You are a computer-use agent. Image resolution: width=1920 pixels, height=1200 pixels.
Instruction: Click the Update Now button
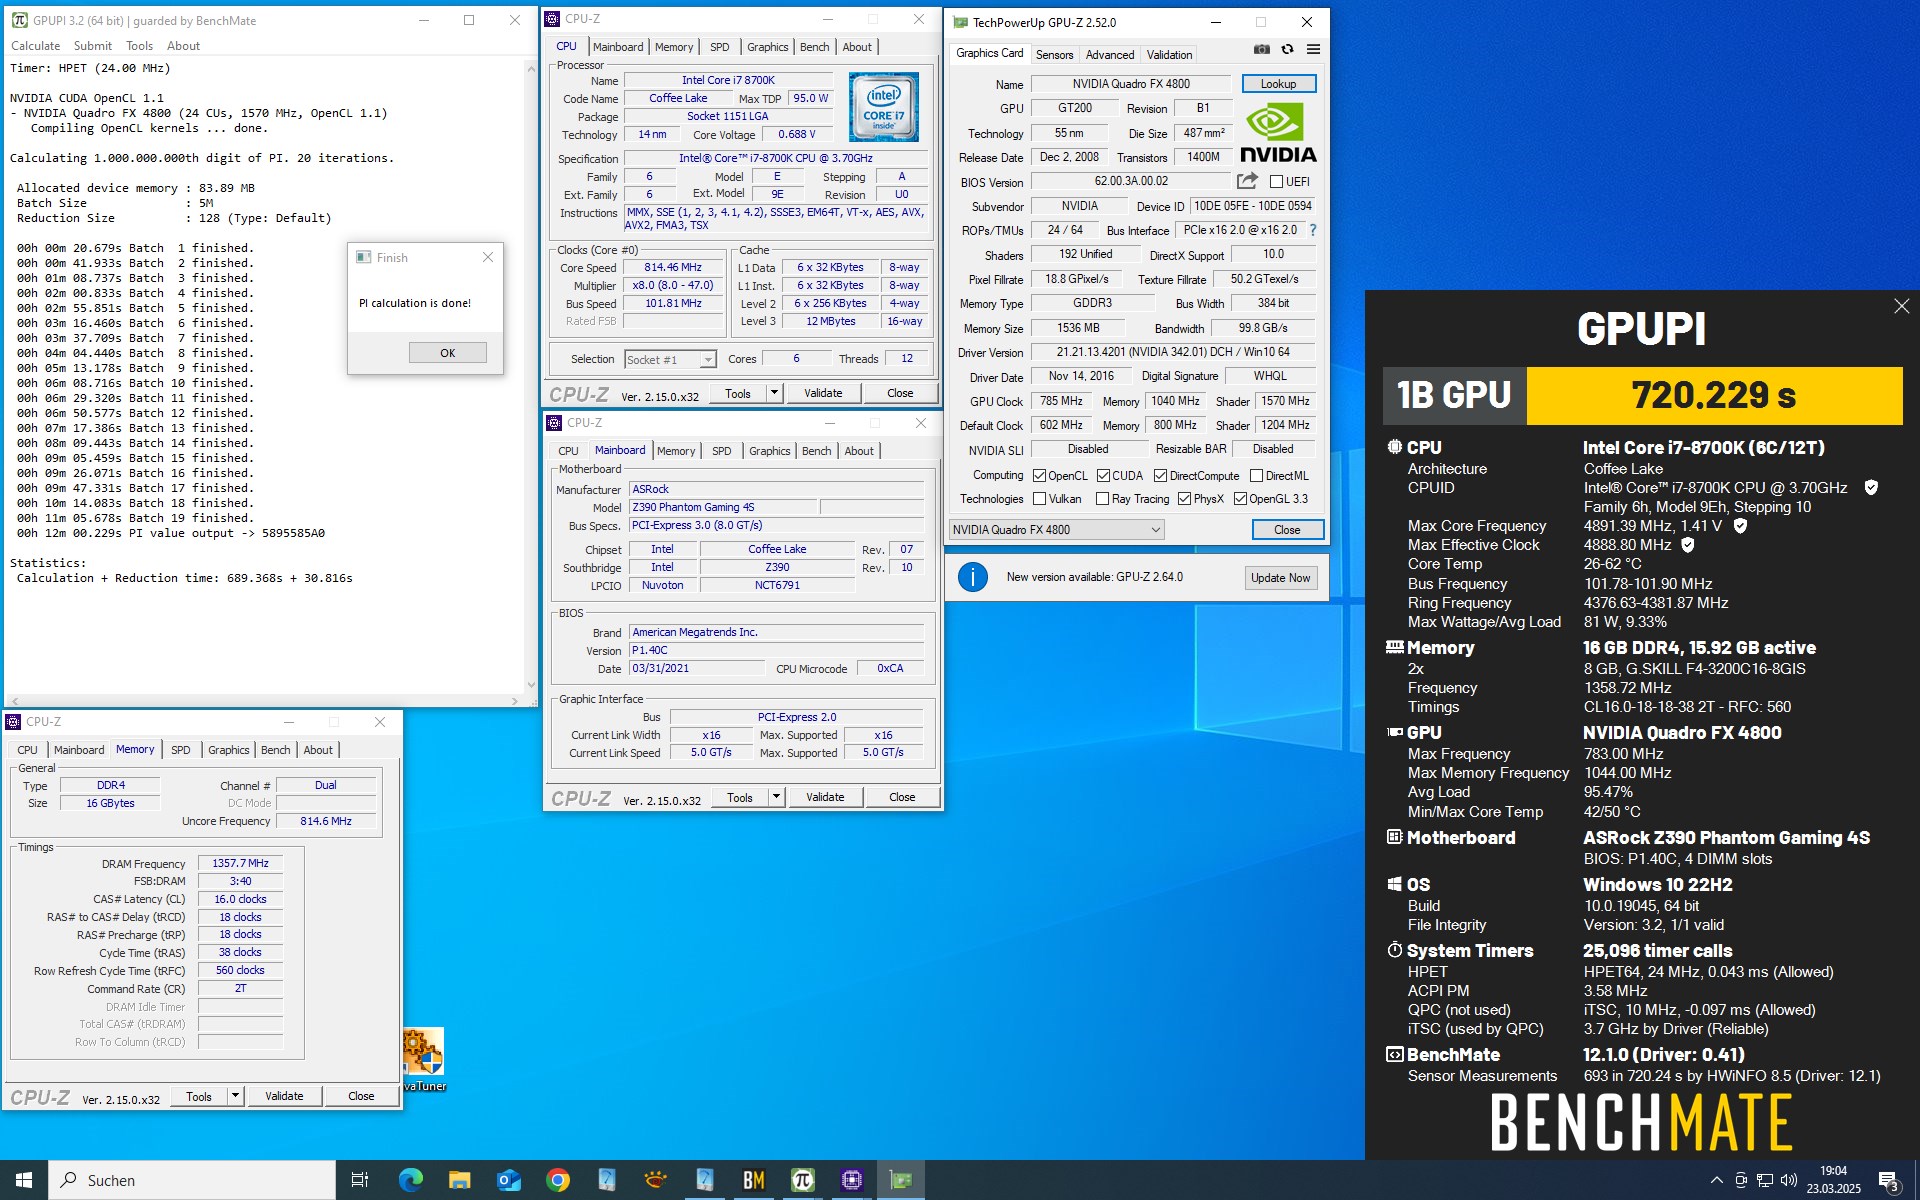(x=1280, y=578)
